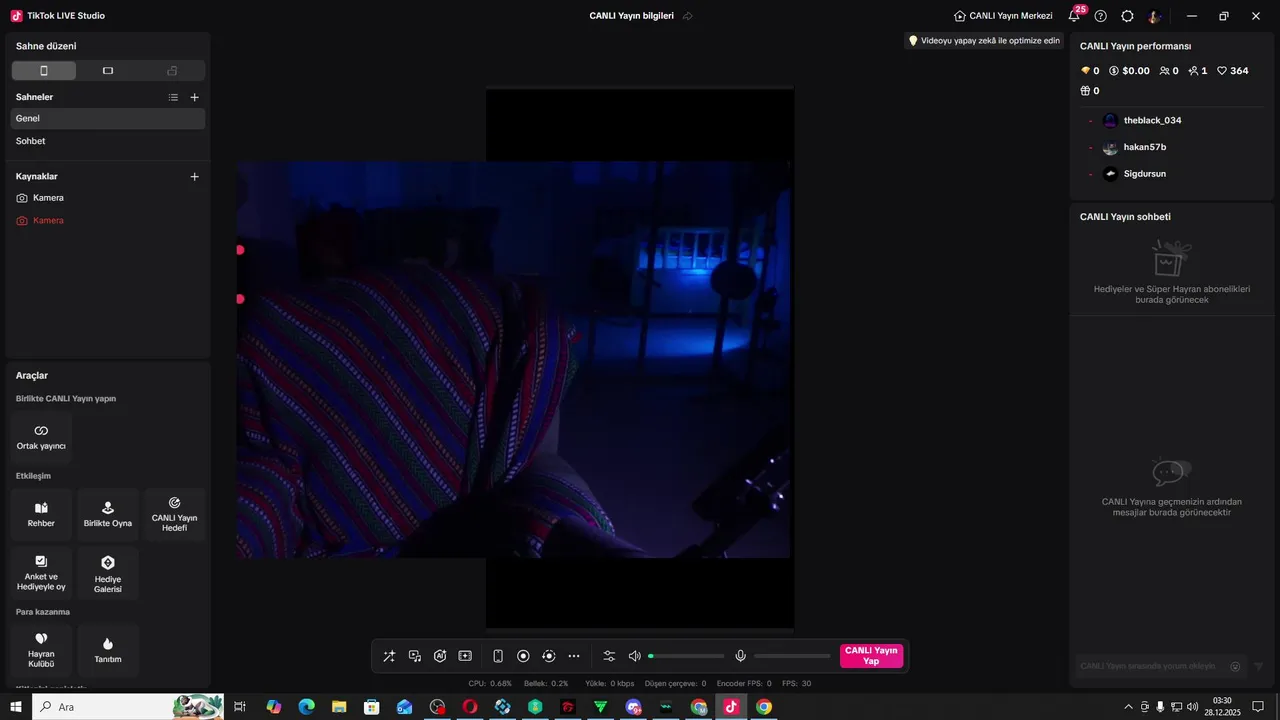
Task: Open CANLI Yayın bilgileri title
Action: (632, 16)
